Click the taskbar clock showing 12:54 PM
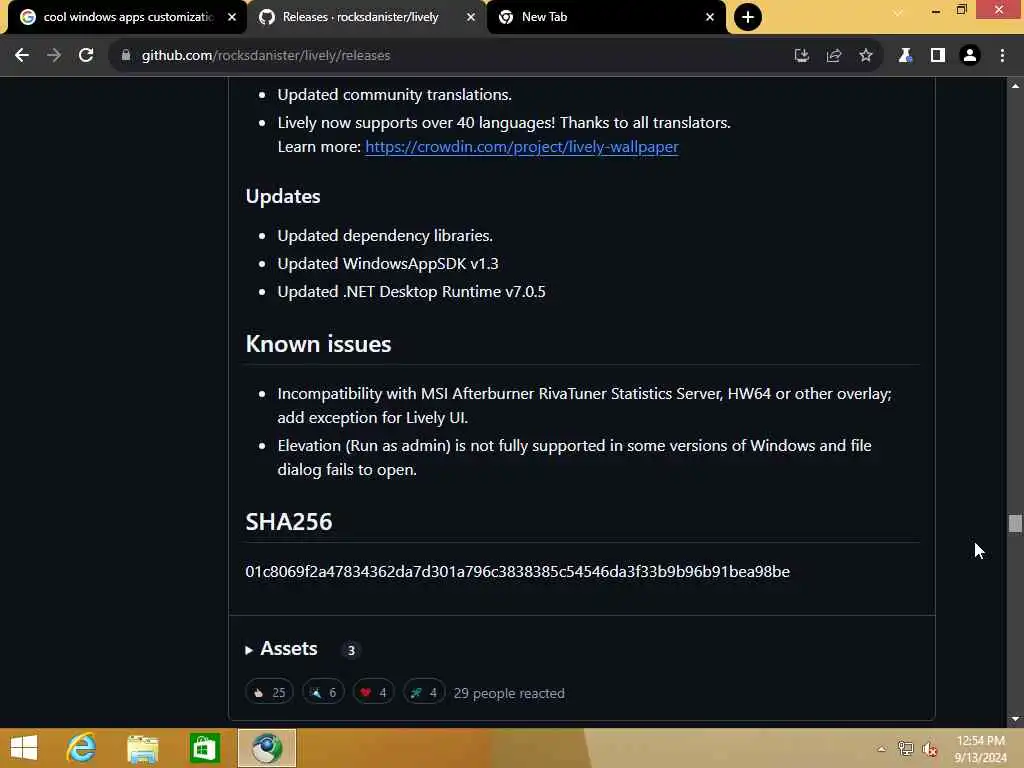This screenshot has width=1024, height=768. 980,748
